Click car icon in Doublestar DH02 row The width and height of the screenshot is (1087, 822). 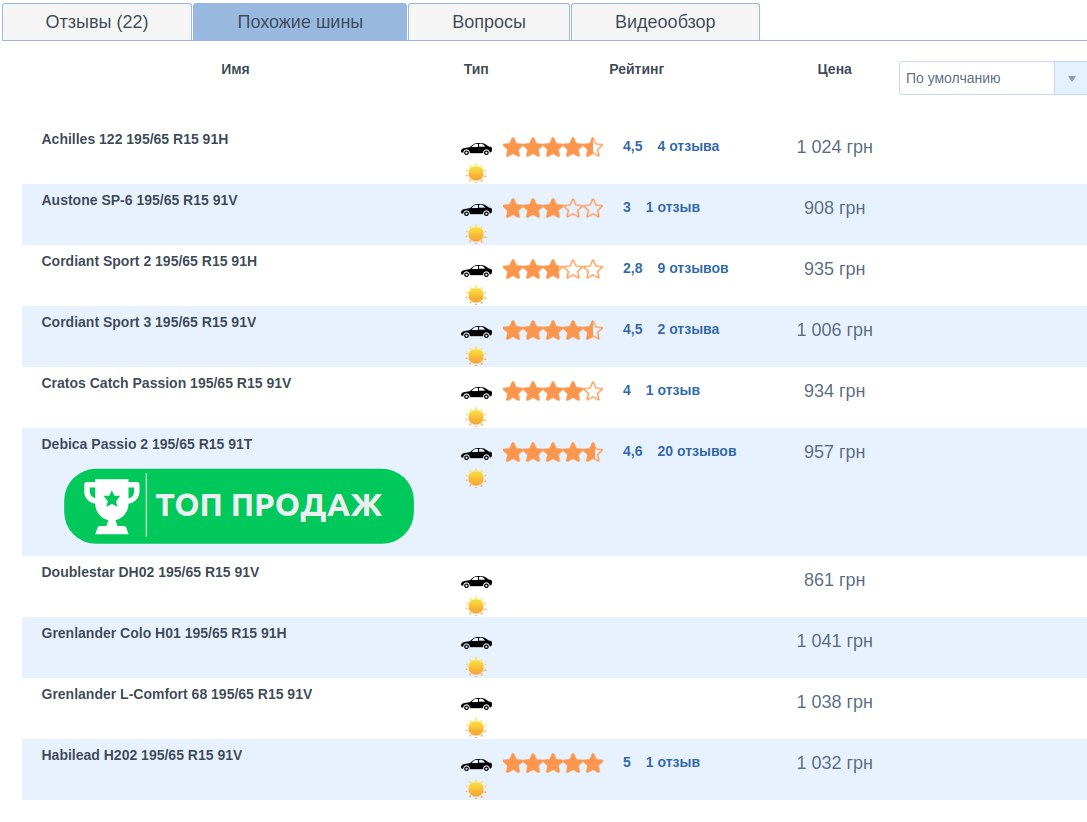[476, 581]
